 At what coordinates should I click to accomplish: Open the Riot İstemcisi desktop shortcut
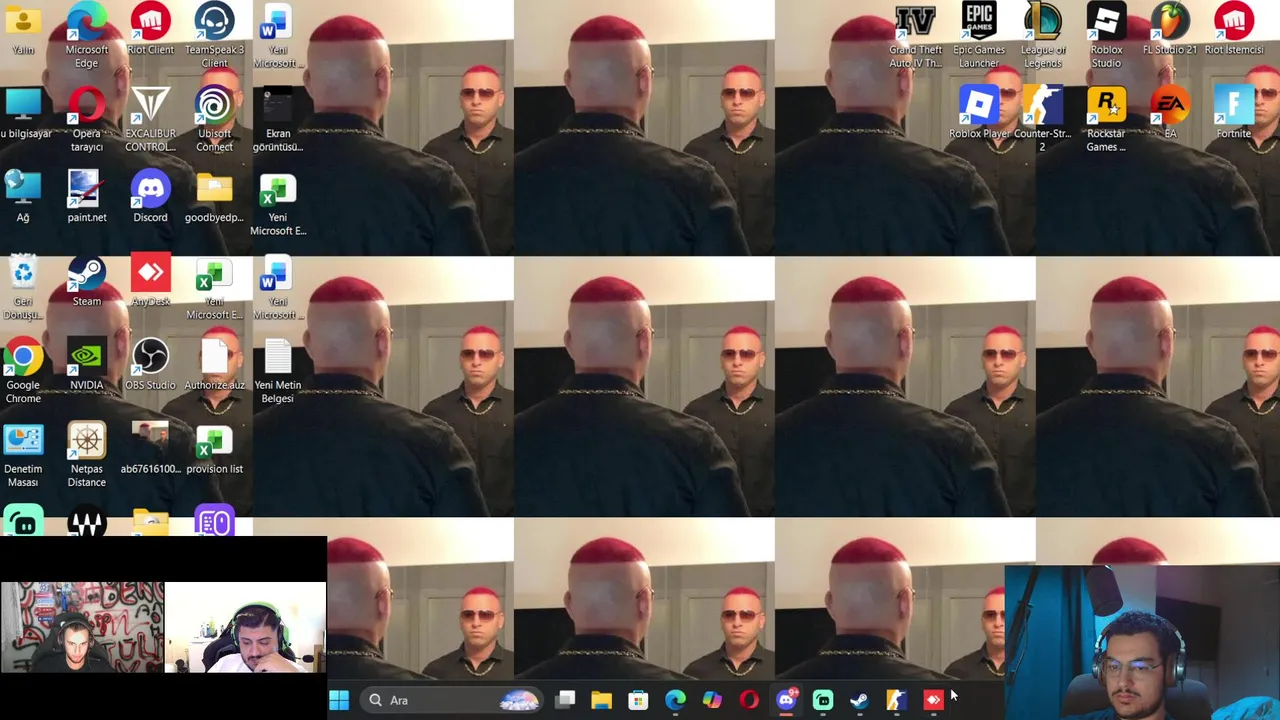[x=1234, y=30]
